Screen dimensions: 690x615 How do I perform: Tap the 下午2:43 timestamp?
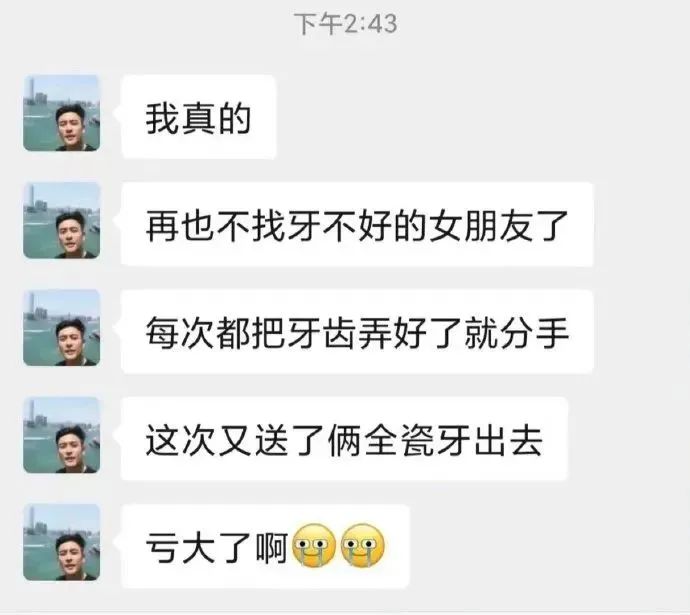click(x=345, y=24)
